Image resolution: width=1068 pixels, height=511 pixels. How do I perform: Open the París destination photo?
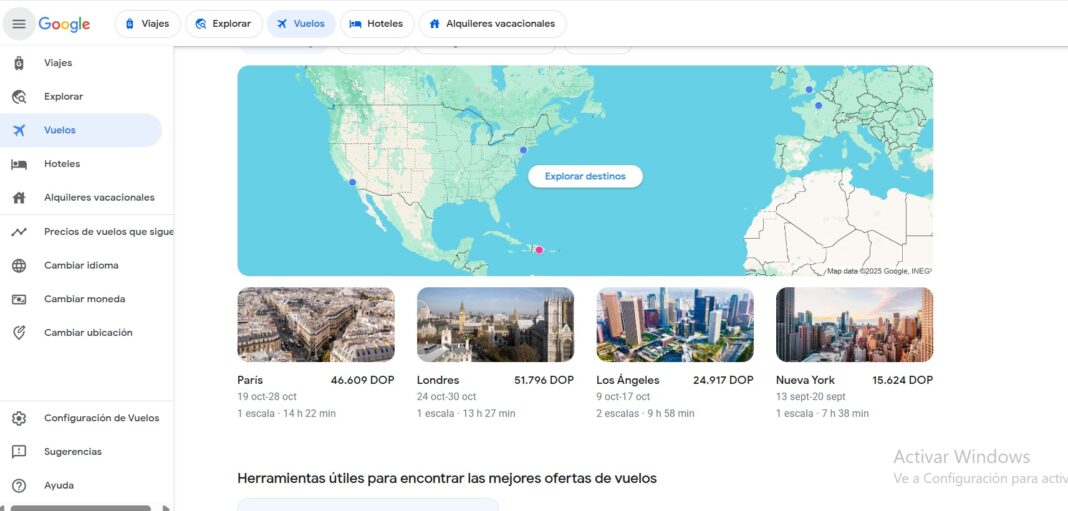click(316, 324)
